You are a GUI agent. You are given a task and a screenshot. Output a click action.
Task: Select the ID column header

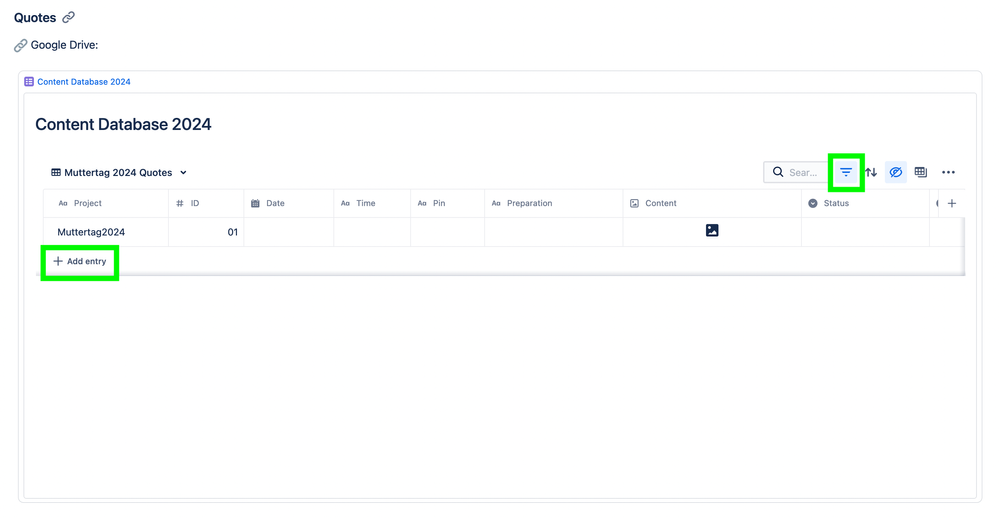206,203
